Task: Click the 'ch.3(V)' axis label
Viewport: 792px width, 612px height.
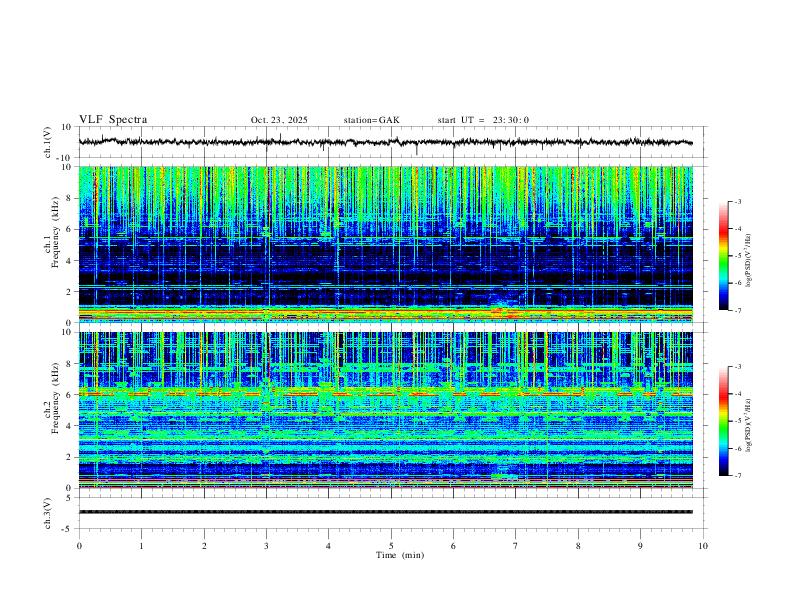Action: pos(48,514)
